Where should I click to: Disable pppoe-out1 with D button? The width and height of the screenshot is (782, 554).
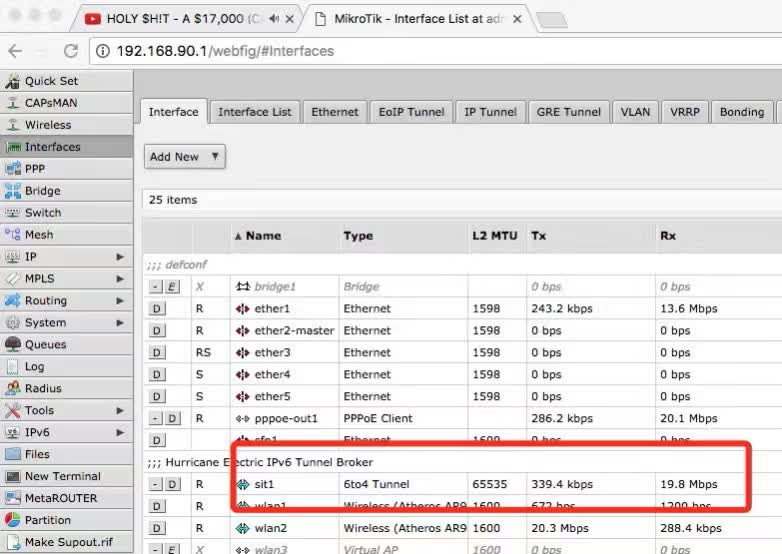point(172,418)
